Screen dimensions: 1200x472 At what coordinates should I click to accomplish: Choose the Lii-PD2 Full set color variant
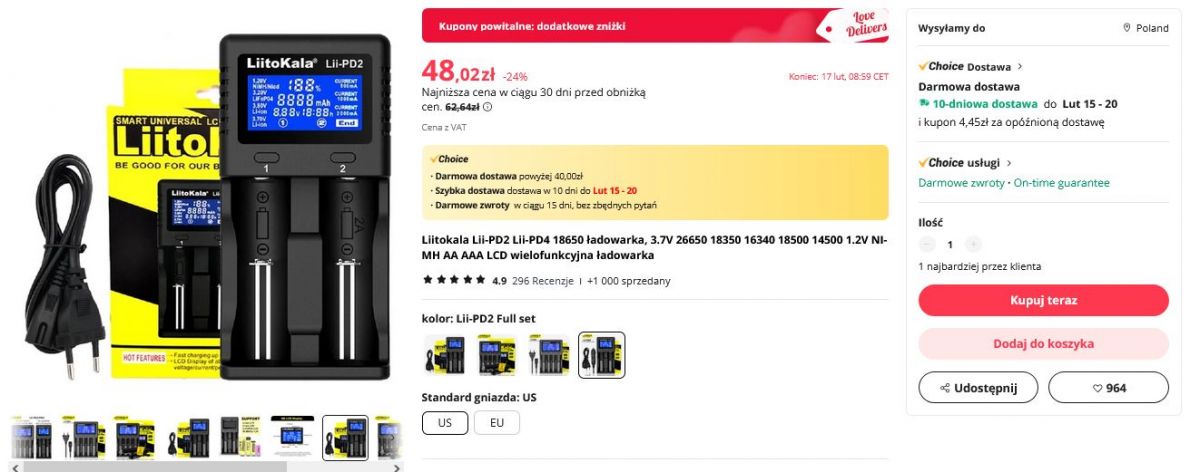(x=602, y=355)
